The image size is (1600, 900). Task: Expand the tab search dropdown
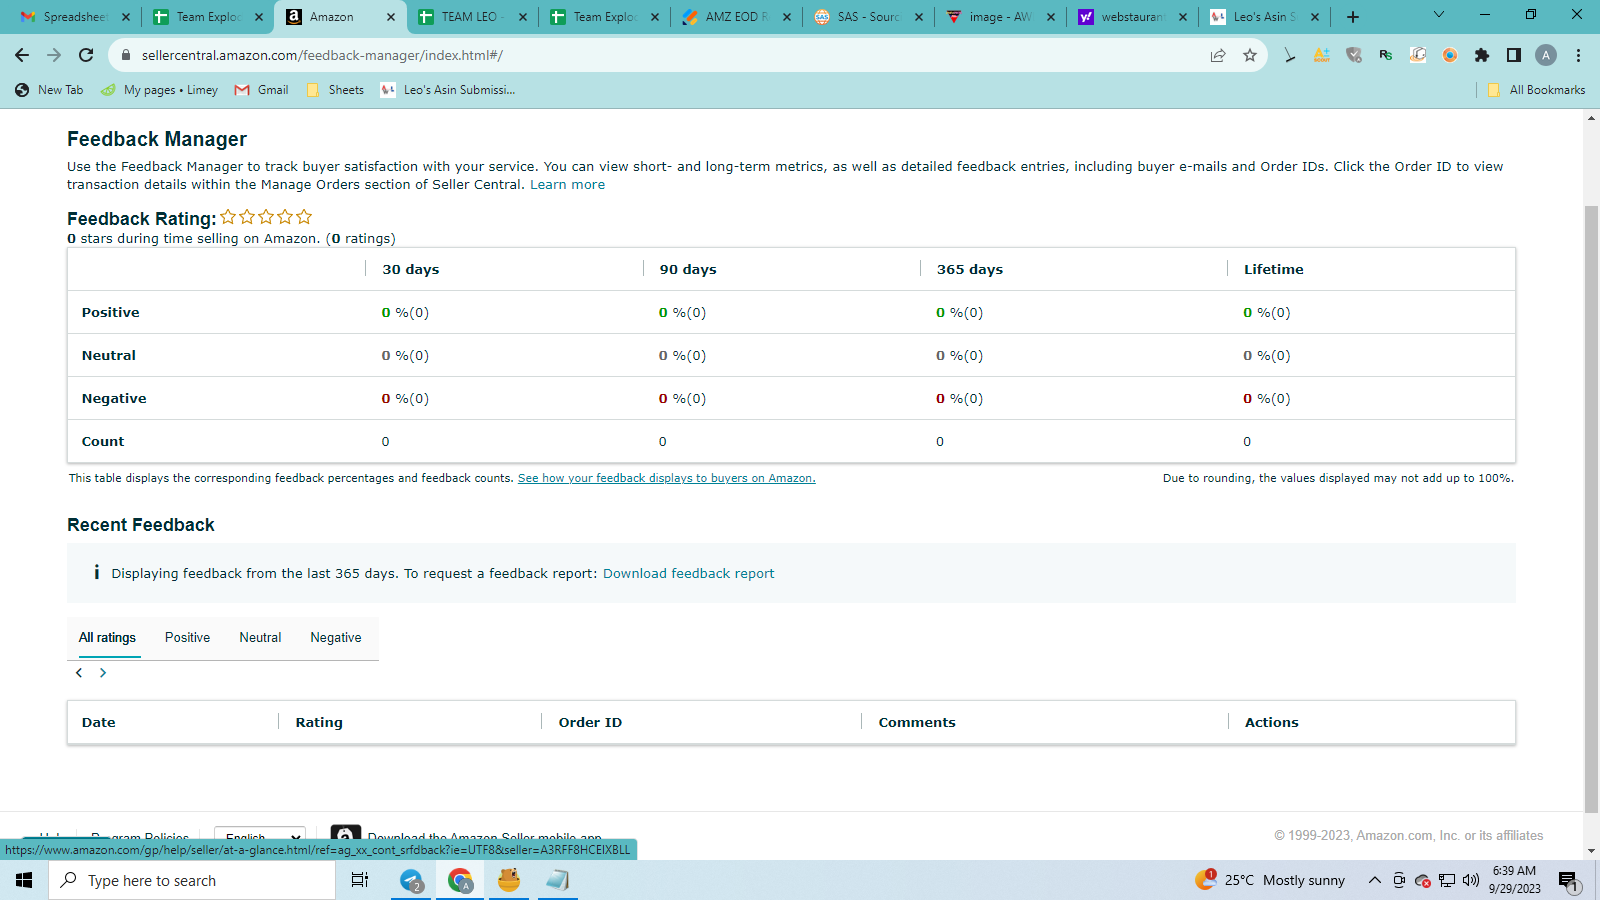[1439, 15]
